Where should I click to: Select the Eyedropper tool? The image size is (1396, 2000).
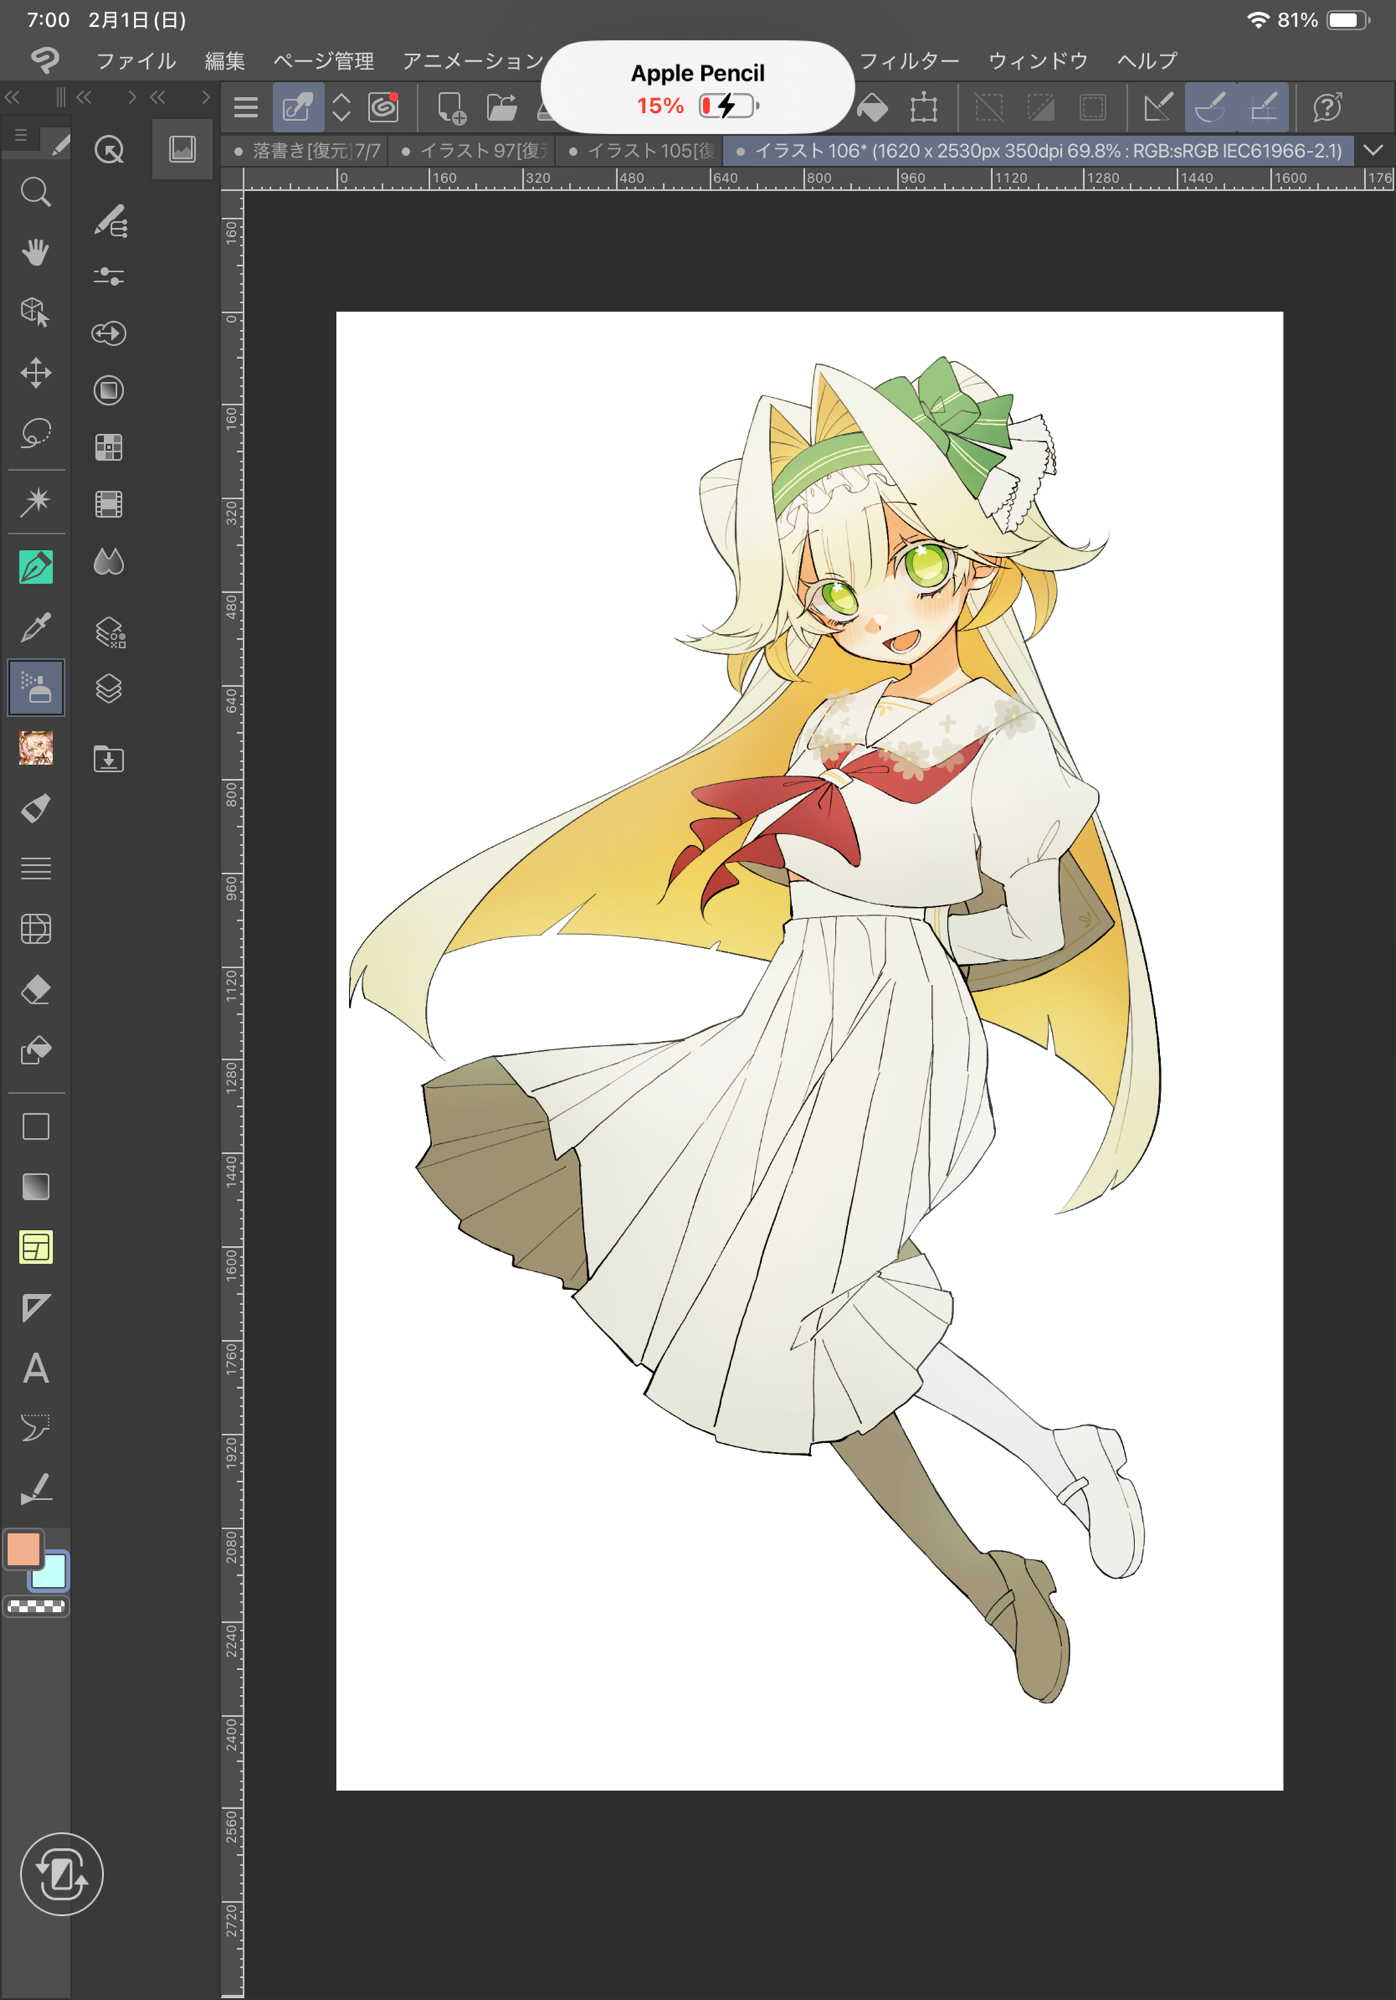[x=36, y=628]
